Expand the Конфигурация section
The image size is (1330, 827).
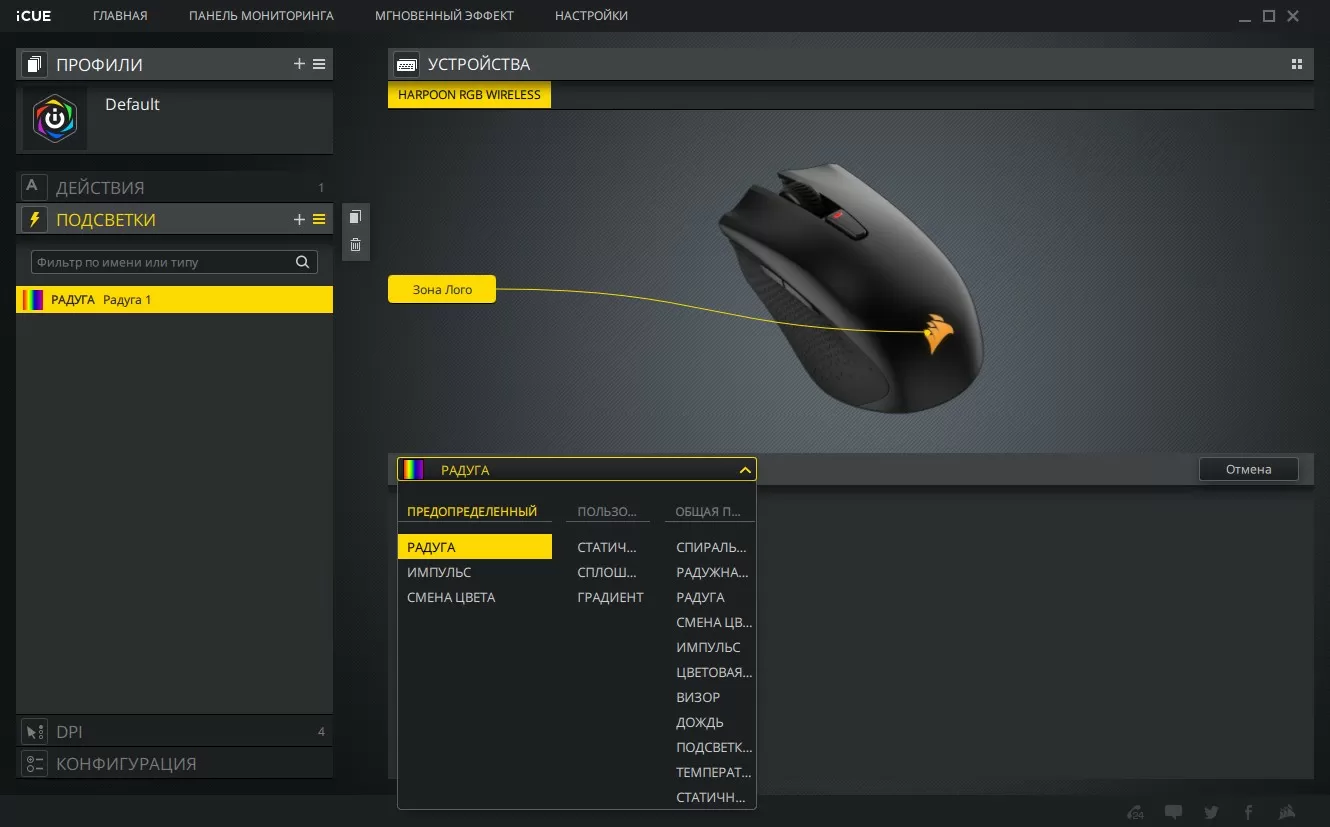(174, 764)
